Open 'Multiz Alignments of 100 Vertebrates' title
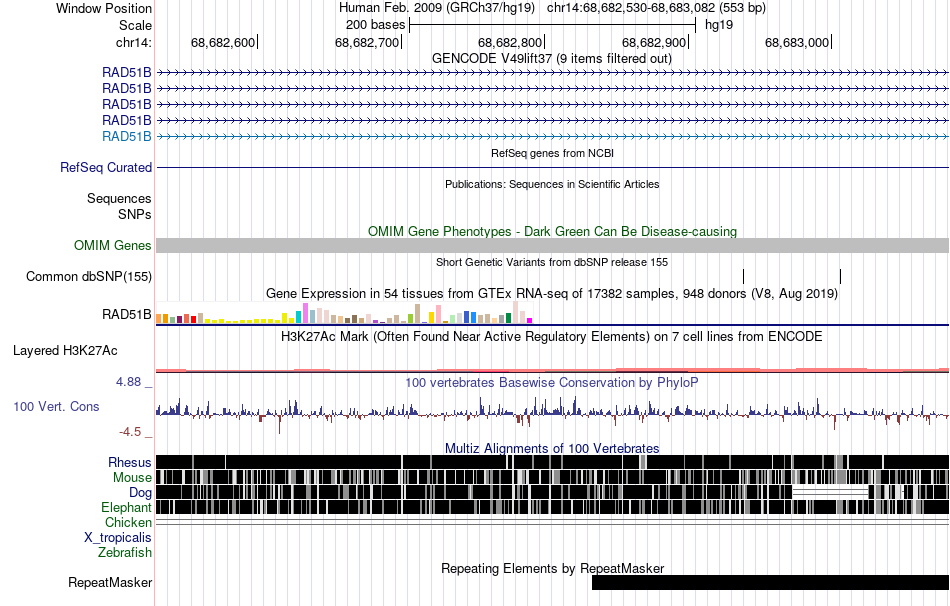 point(552,448)
